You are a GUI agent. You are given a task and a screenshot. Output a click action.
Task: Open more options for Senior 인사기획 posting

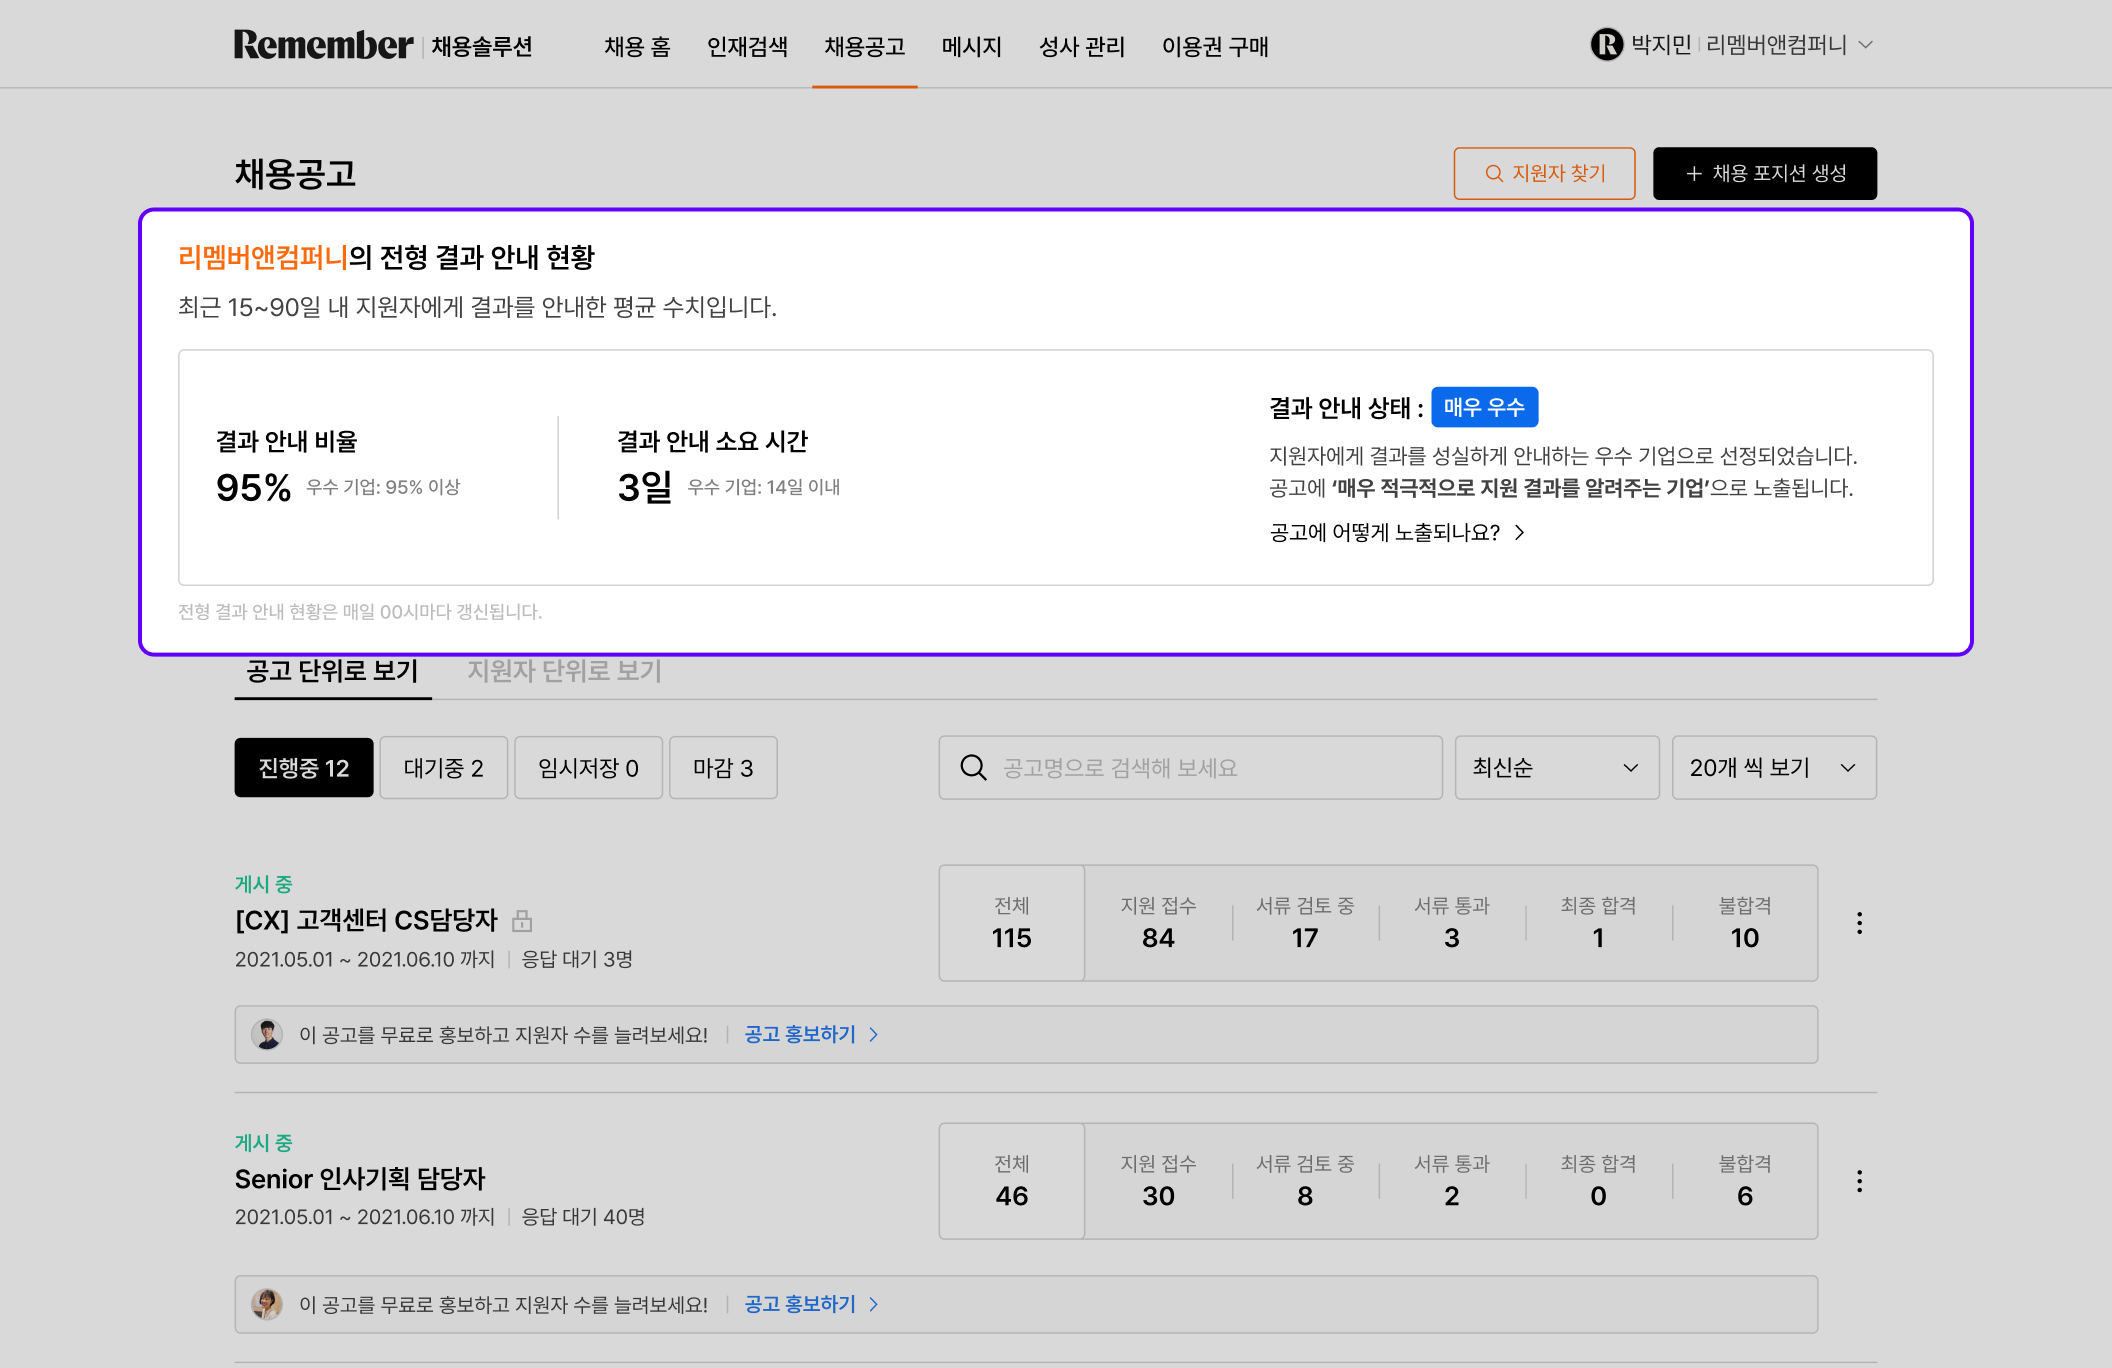(1859, 1181)
